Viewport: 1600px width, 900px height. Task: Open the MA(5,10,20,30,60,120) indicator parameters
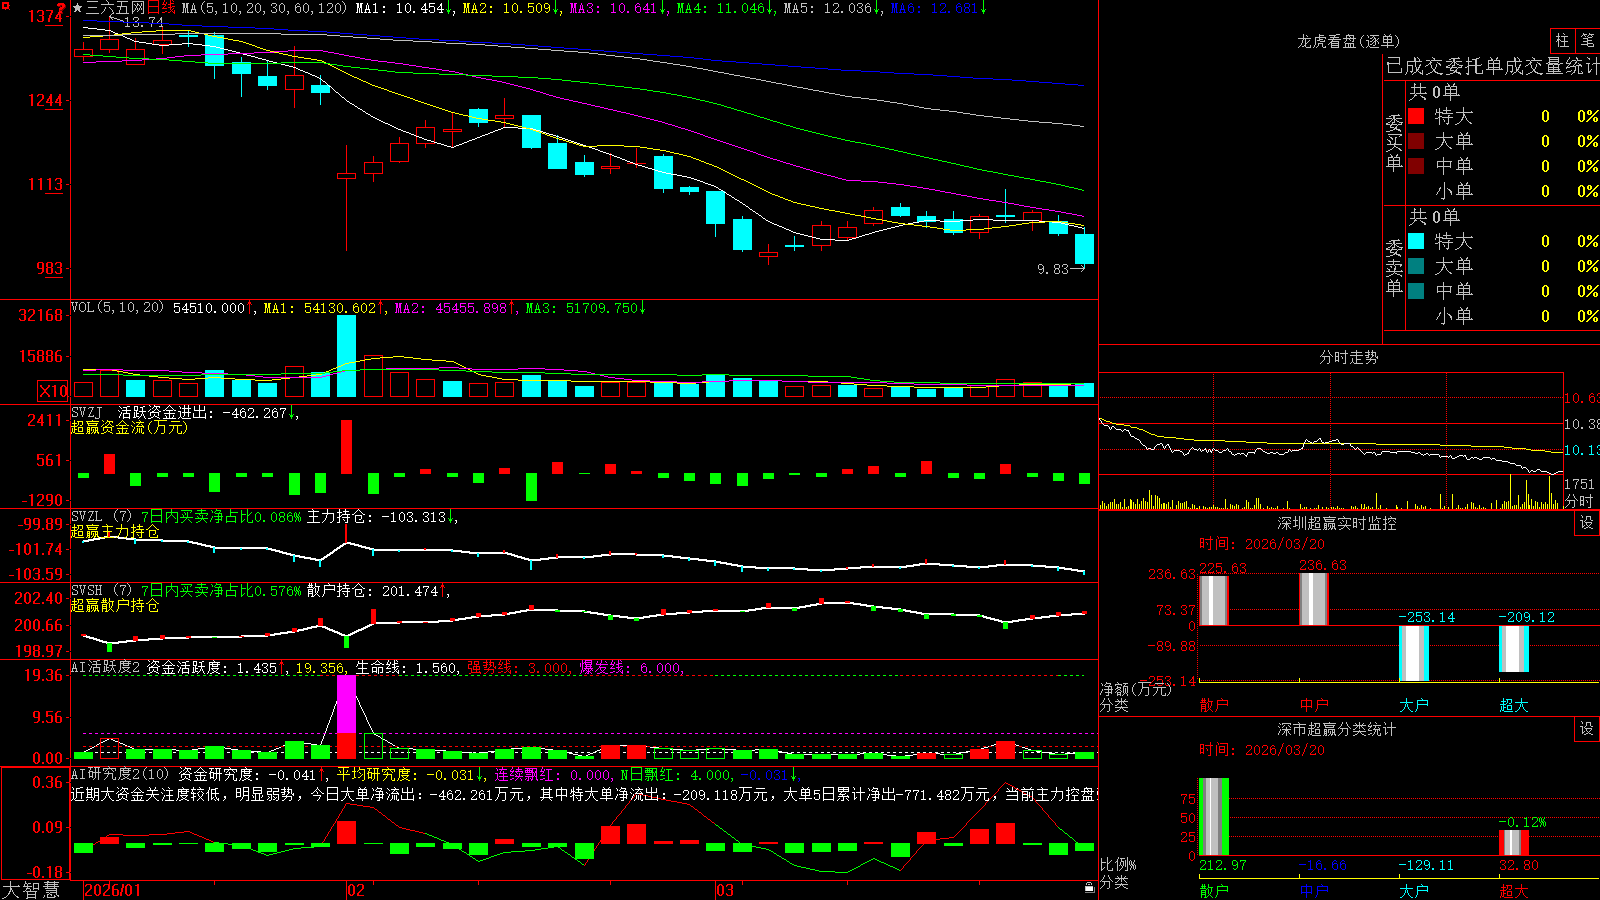(264, 8)
